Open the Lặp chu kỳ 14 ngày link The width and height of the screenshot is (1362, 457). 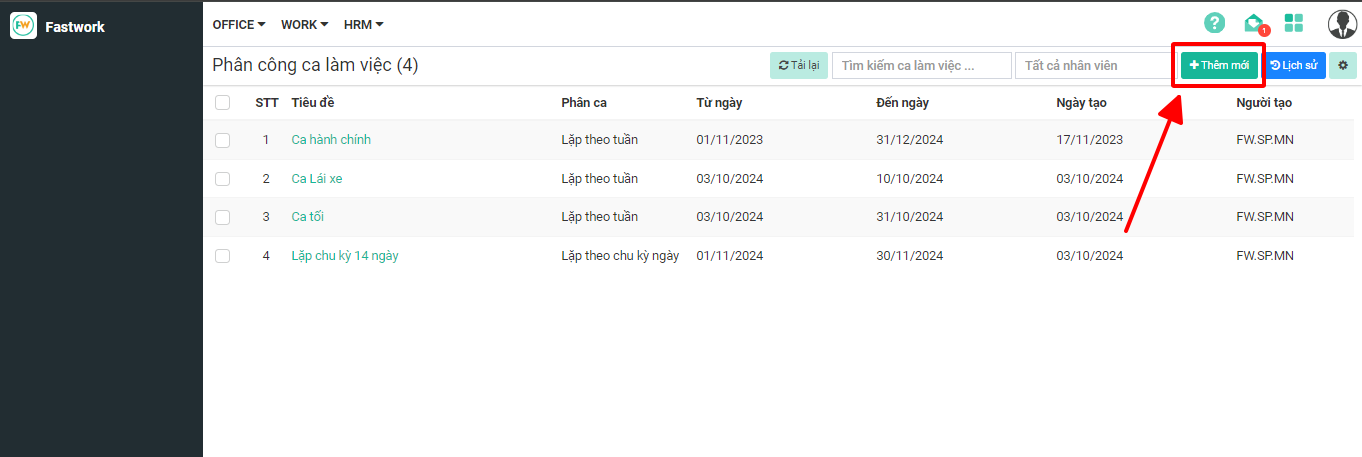coord(345,256)
